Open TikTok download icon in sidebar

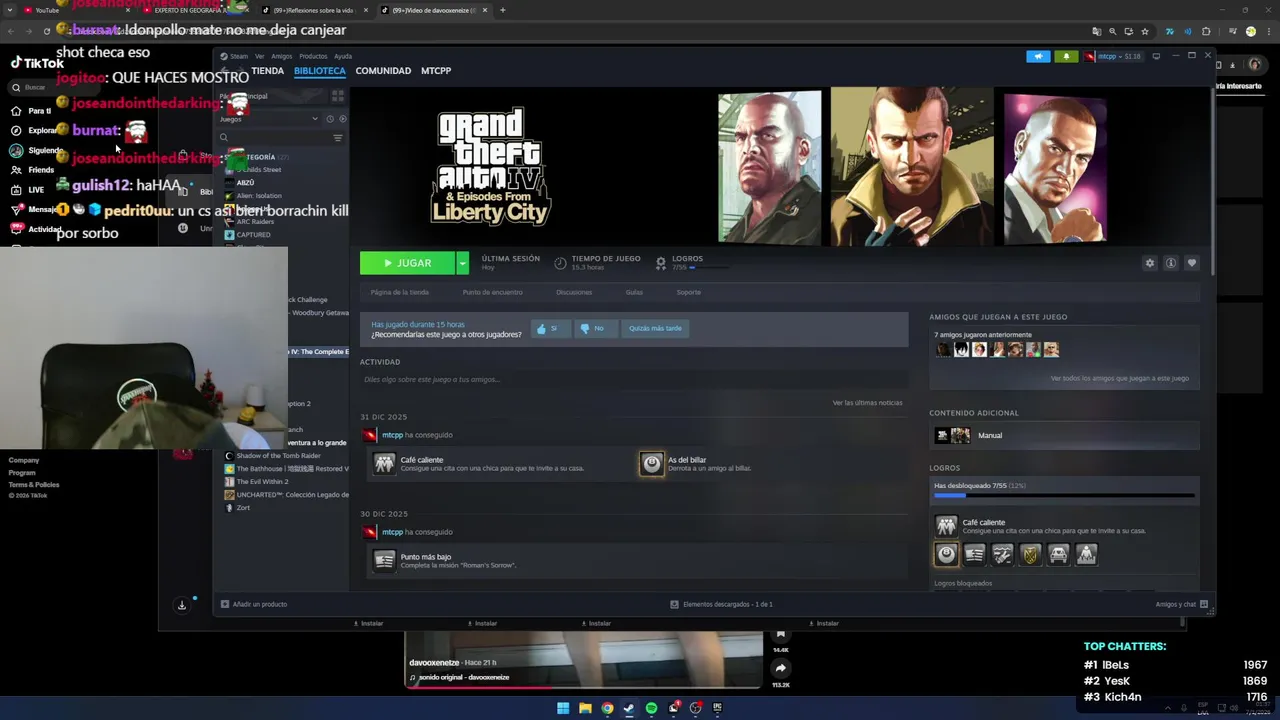click(x=182, y=605)
